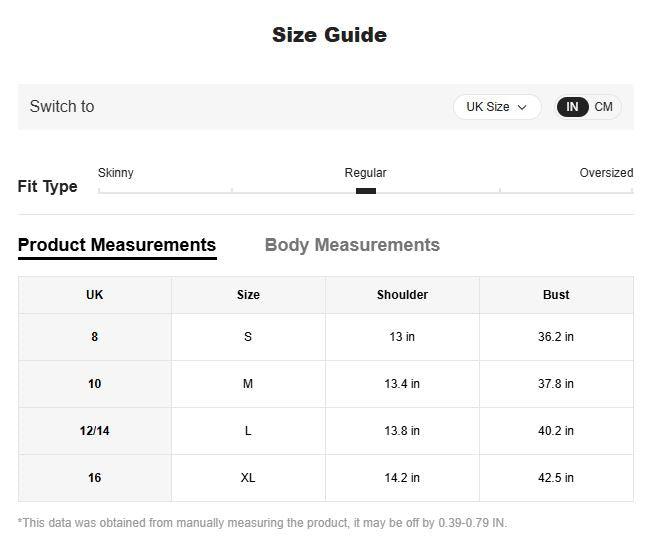Click the Size column header
This screenshot has height=542, width=654.
click(x=248, y=295)
